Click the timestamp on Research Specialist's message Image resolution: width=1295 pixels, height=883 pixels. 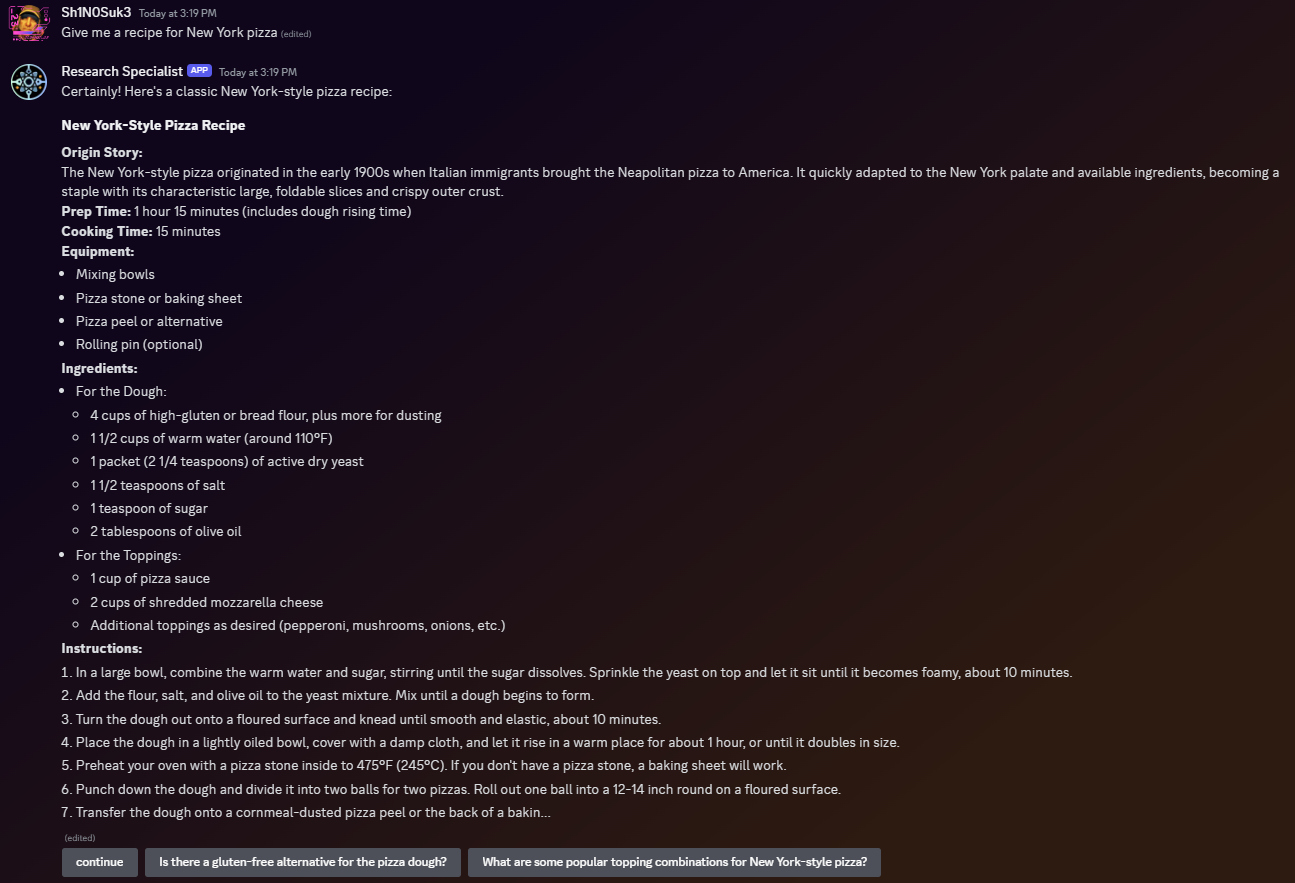pyautogui.click(x=258, y=72)
